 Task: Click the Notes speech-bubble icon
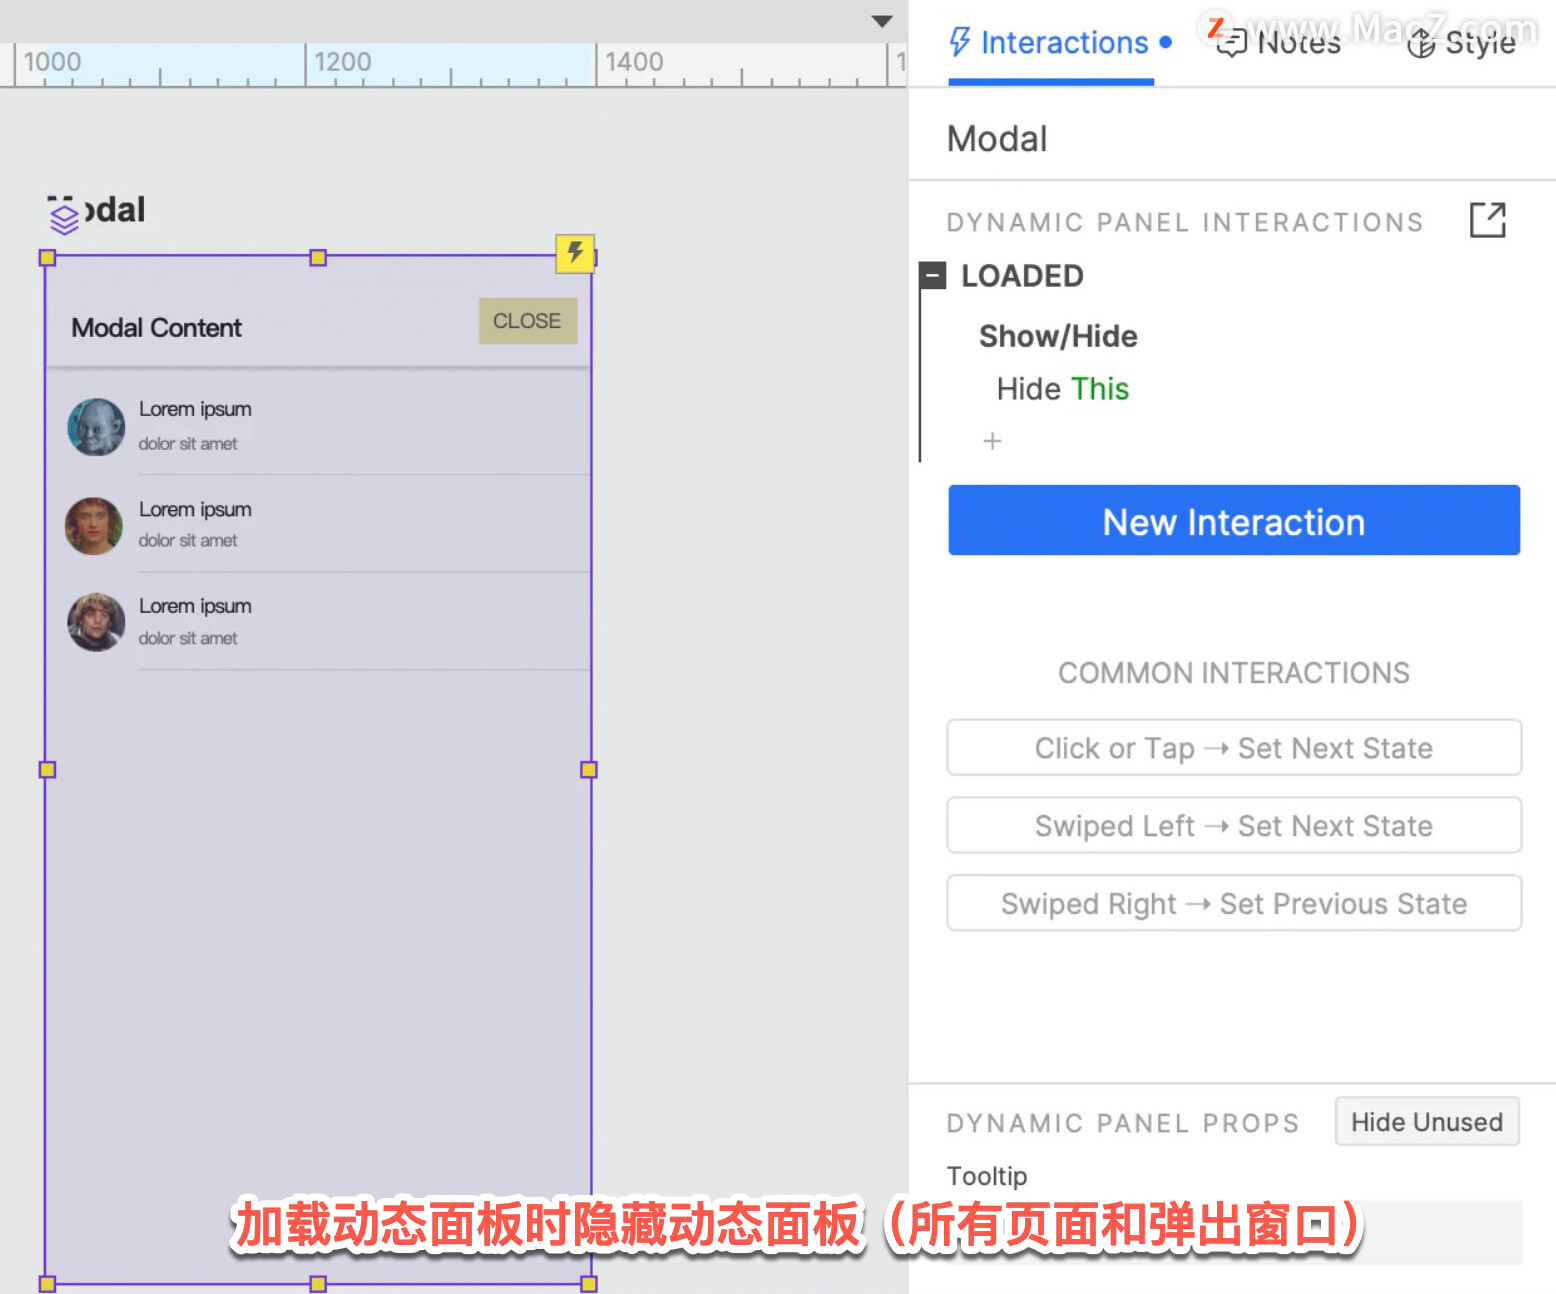tap(1231, 43)
